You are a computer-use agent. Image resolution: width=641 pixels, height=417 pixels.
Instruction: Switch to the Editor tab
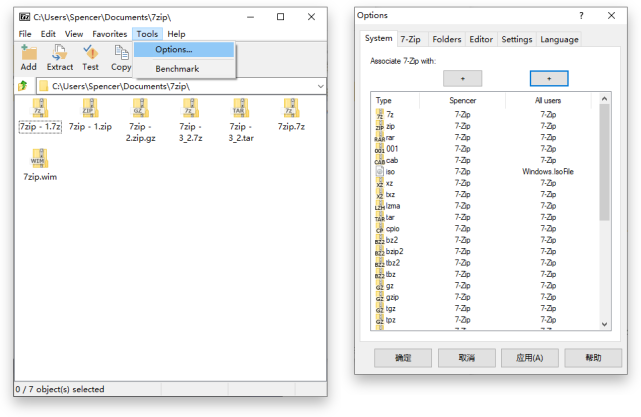(481, 39)
